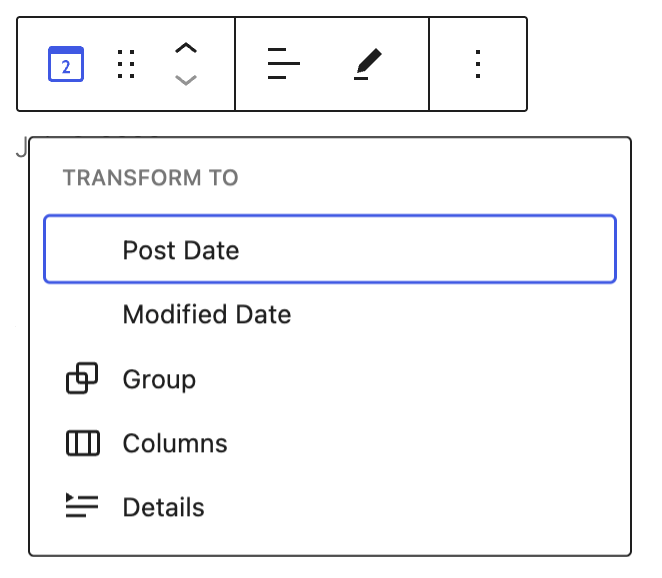Transform block to Details
The image size is (662, 578).
(330, 507)
